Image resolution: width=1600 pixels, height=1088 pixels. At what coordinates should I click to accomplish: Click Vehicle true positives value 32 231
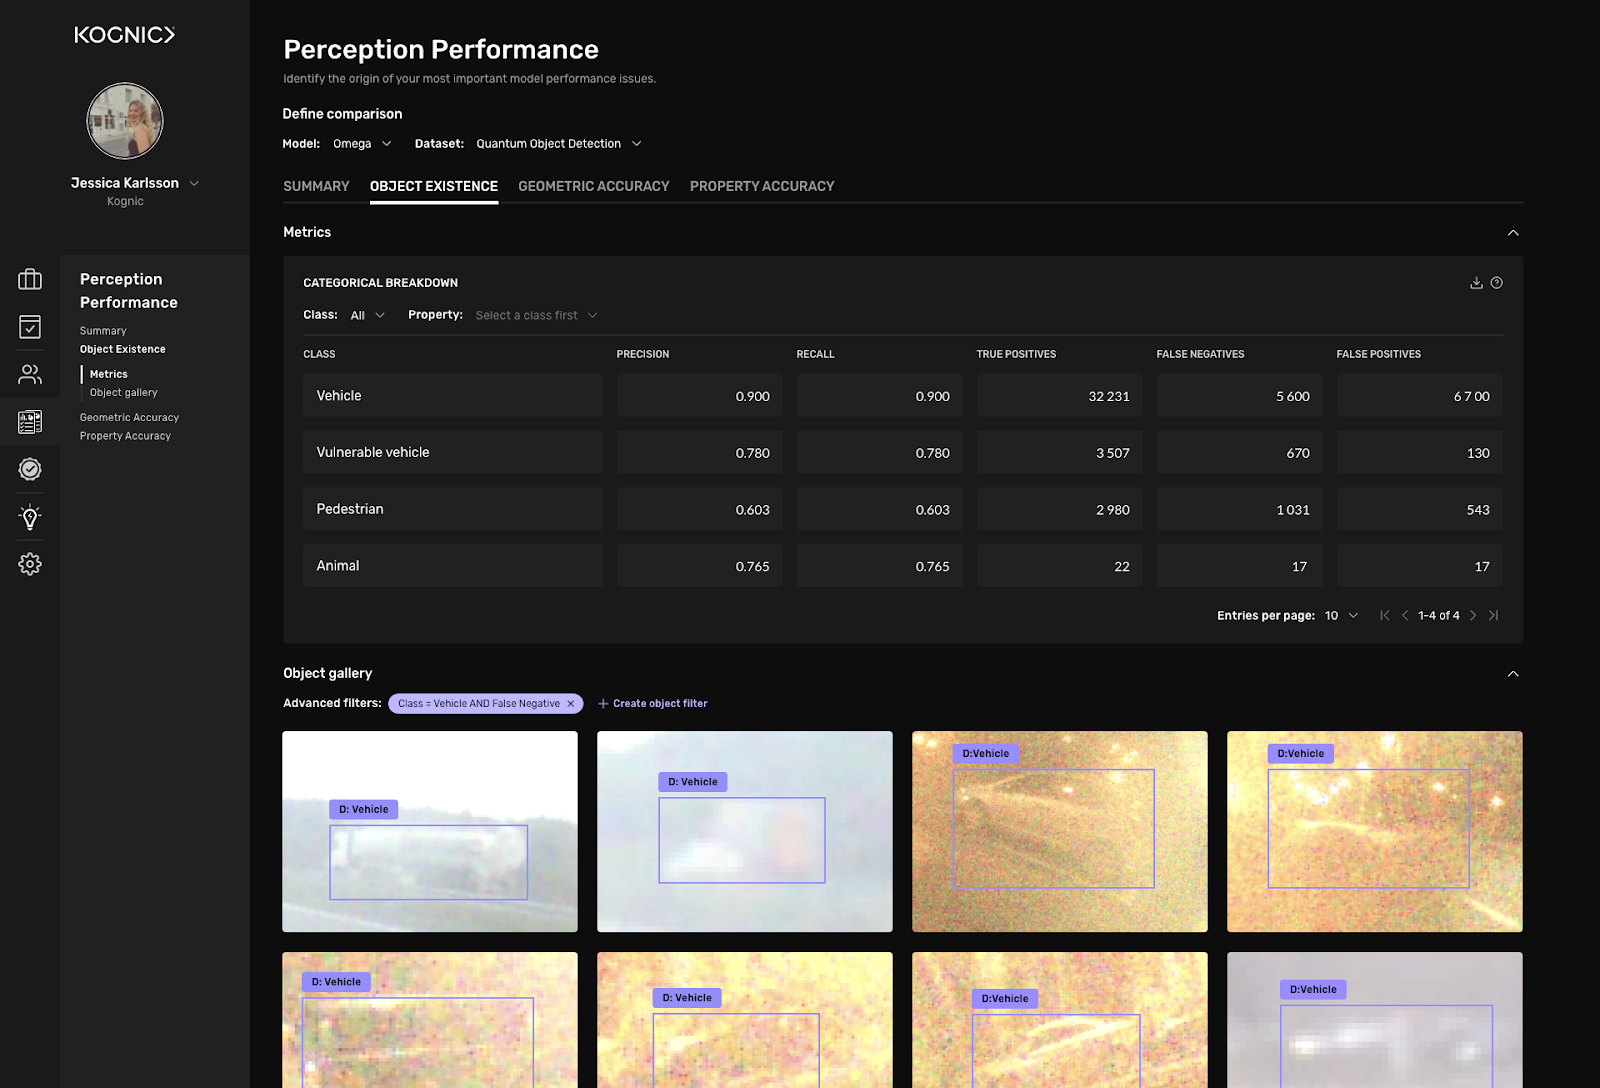pyautogui.click(x=1060, y=396)
